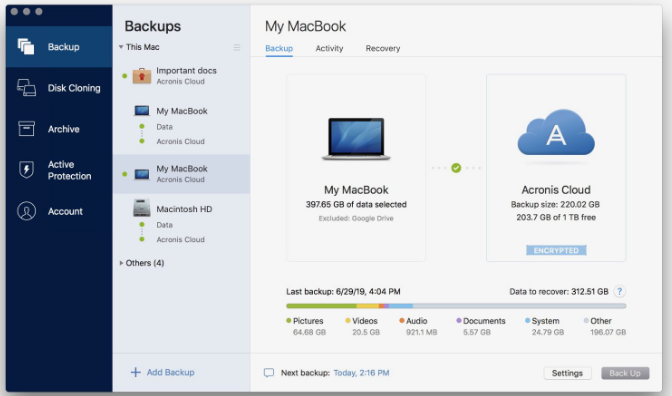Select Important docs backup entry text

tap(186, 71)
